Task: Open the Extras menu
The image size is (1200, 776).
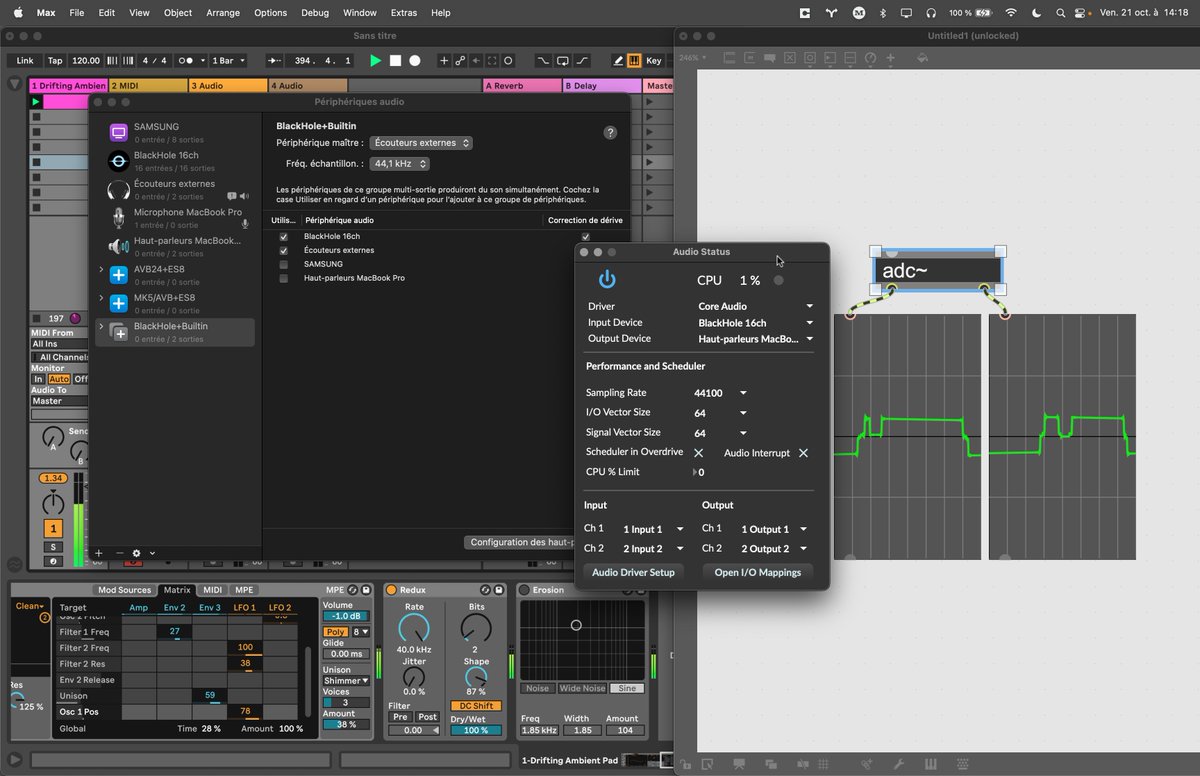Action: click(x=404, y=13)
